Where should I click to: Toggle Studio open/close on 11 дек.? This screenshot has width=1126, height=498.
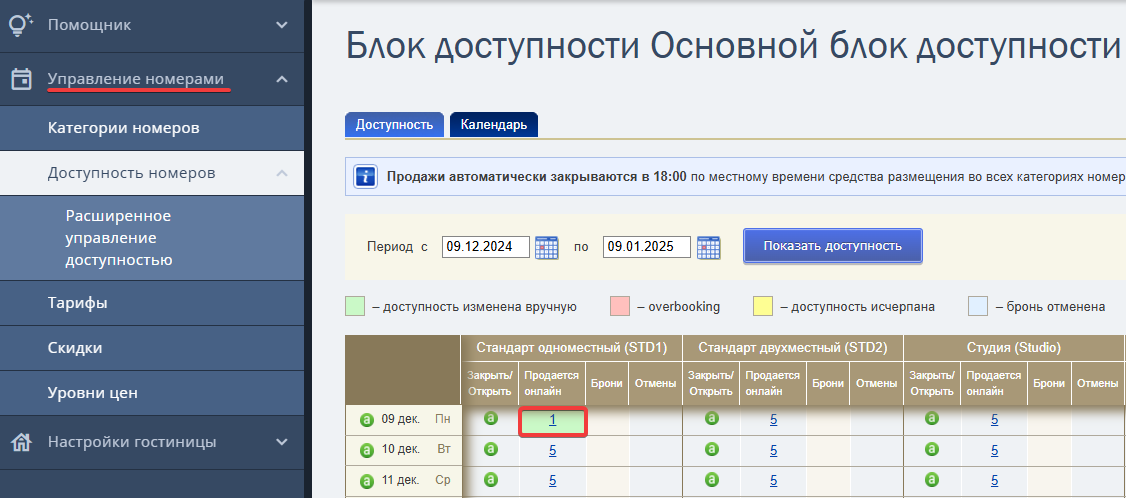coord(932,479)
